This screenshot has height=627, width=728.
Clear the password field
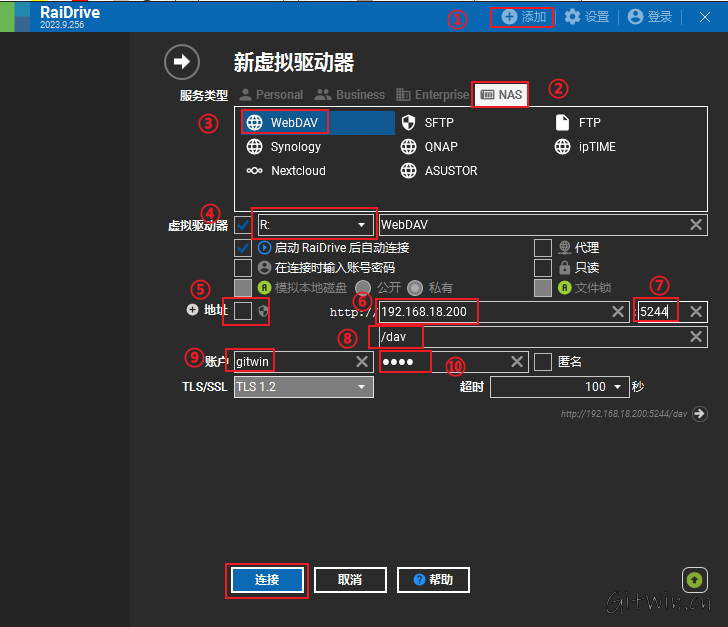pyautogui.click(x=517, y=362)
